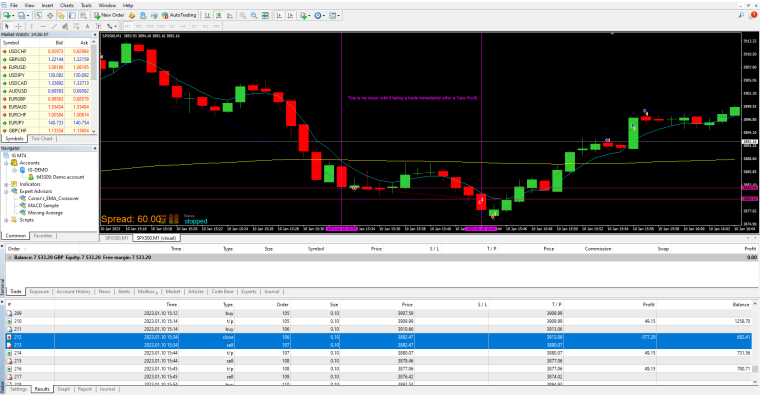Image resolution: width=760 pixels, height=395 pixels.
Task: Select the trendline drawing tool
Action: pos(54,26)
